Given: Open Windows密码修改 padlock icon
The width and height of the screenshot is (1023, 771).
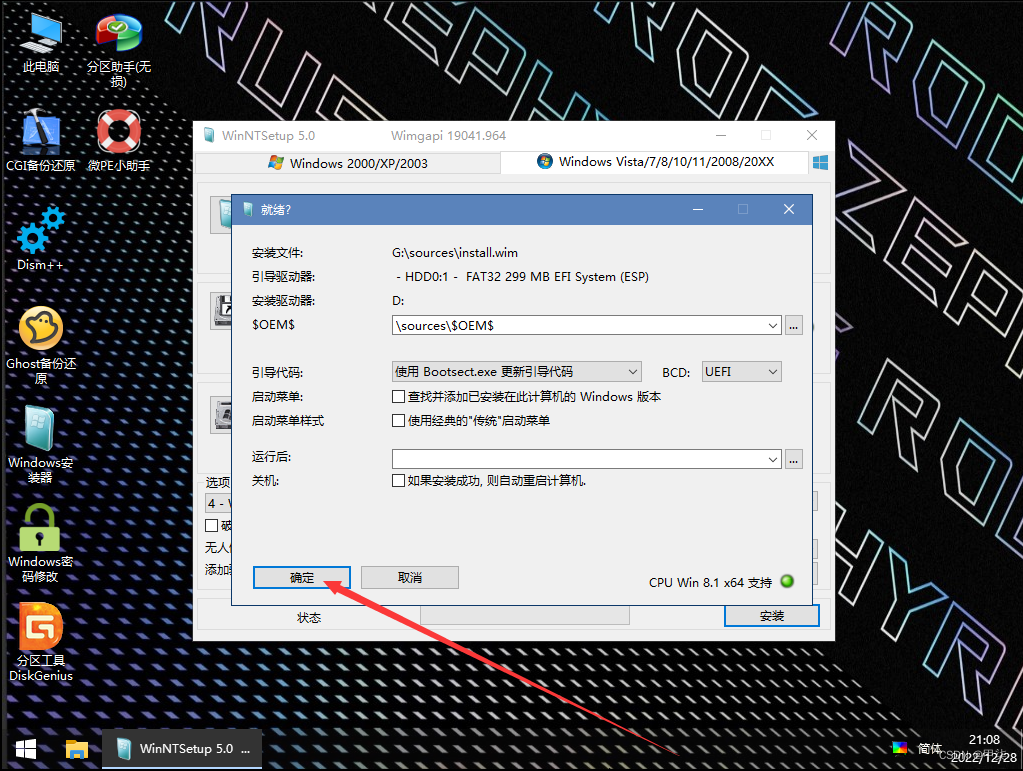Looking at the screenshot, I should pyautogui.click(x=40, y=543).
